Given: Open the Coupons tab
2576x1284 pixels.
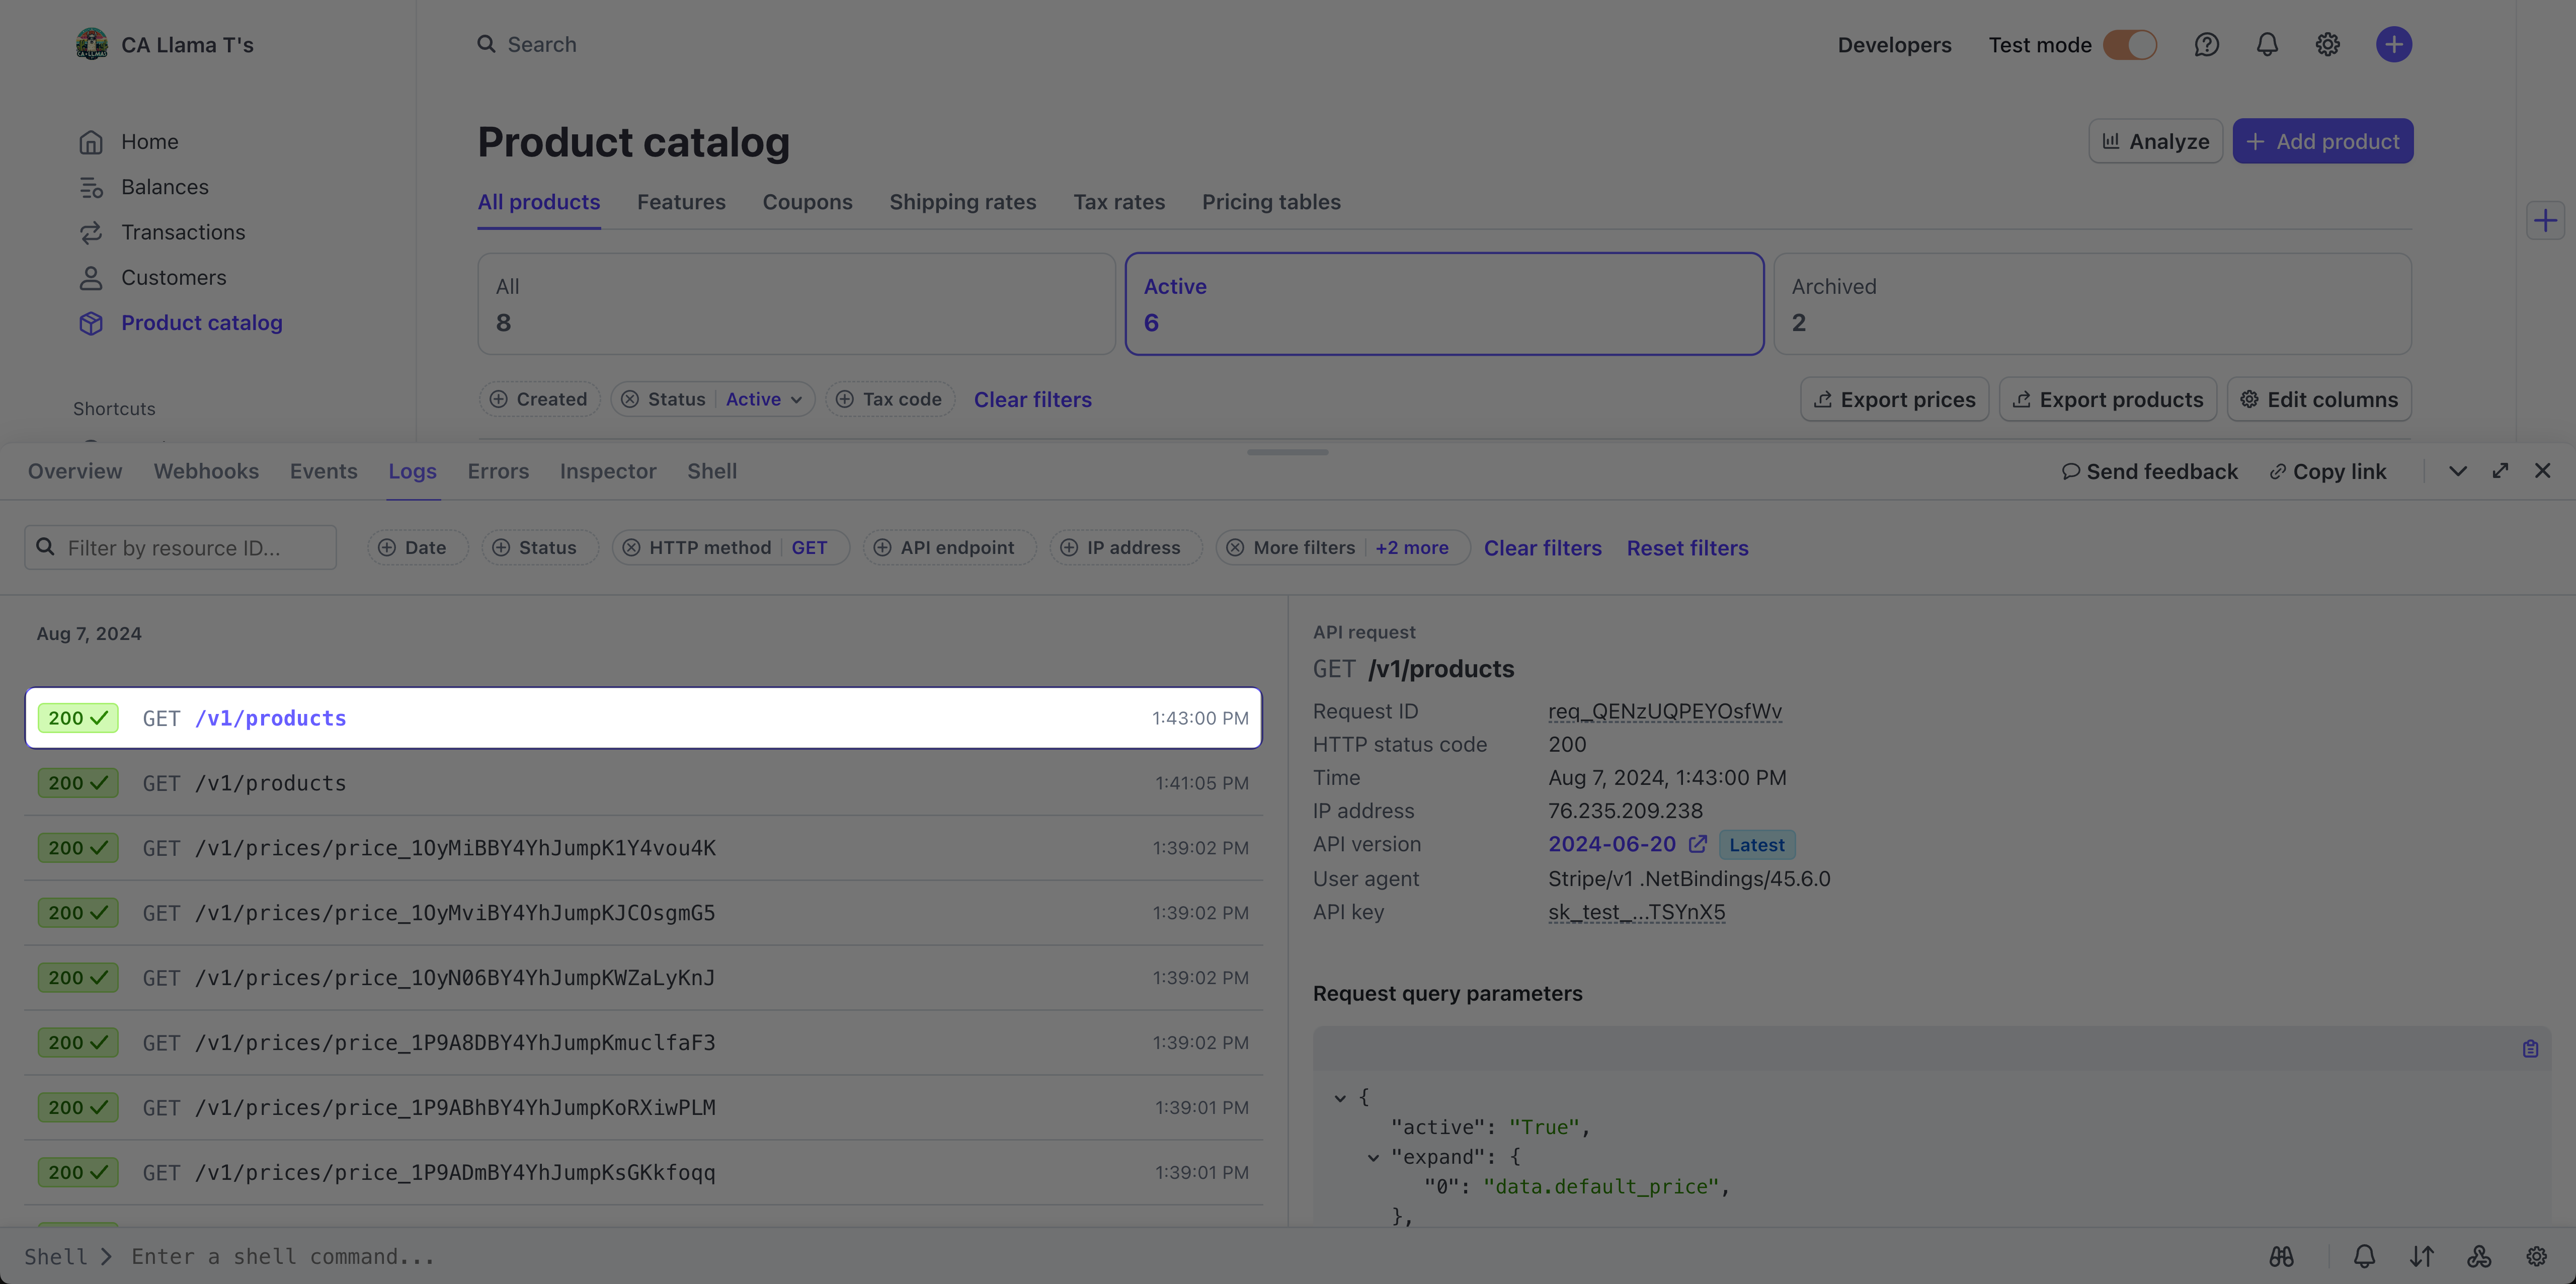Looking at the screenshot, I should pos(807,202).
